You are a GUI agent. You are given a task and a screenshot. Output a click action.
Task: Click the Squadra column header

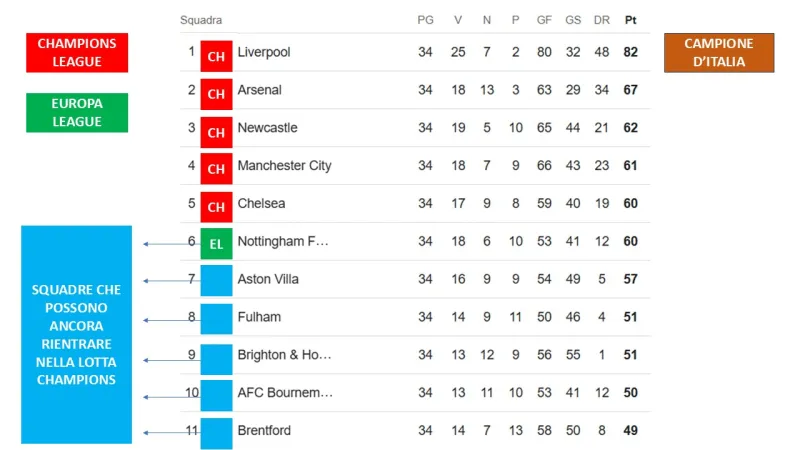(x=201, y=20)
